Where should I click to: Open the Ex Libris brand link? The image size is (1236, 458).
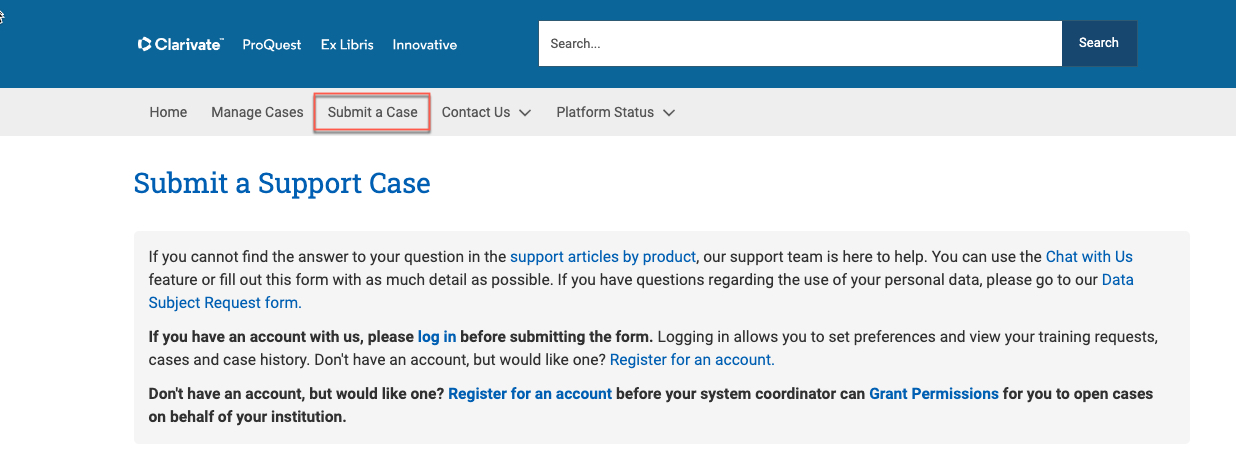[347, 45]
